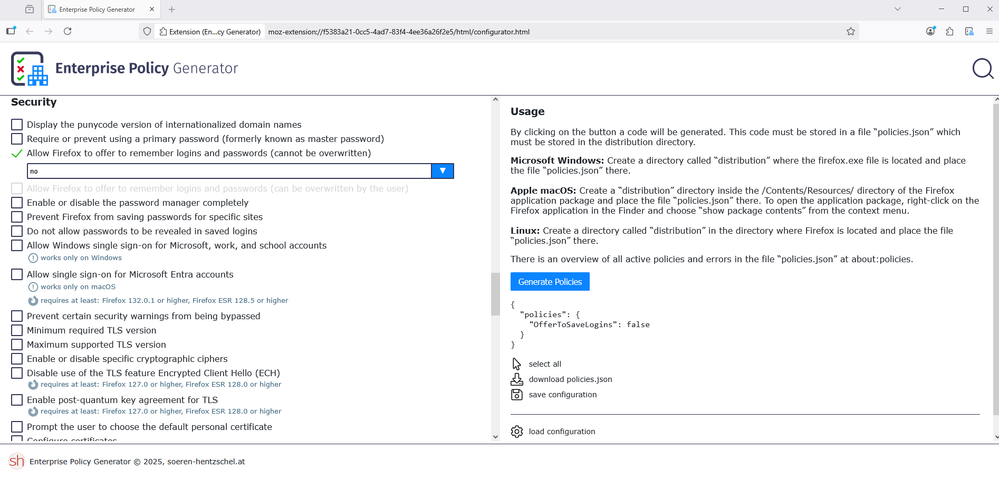
Task: Toggle Prevent Firefox from saving passwords checkbox
Action: tap(17, 217)
